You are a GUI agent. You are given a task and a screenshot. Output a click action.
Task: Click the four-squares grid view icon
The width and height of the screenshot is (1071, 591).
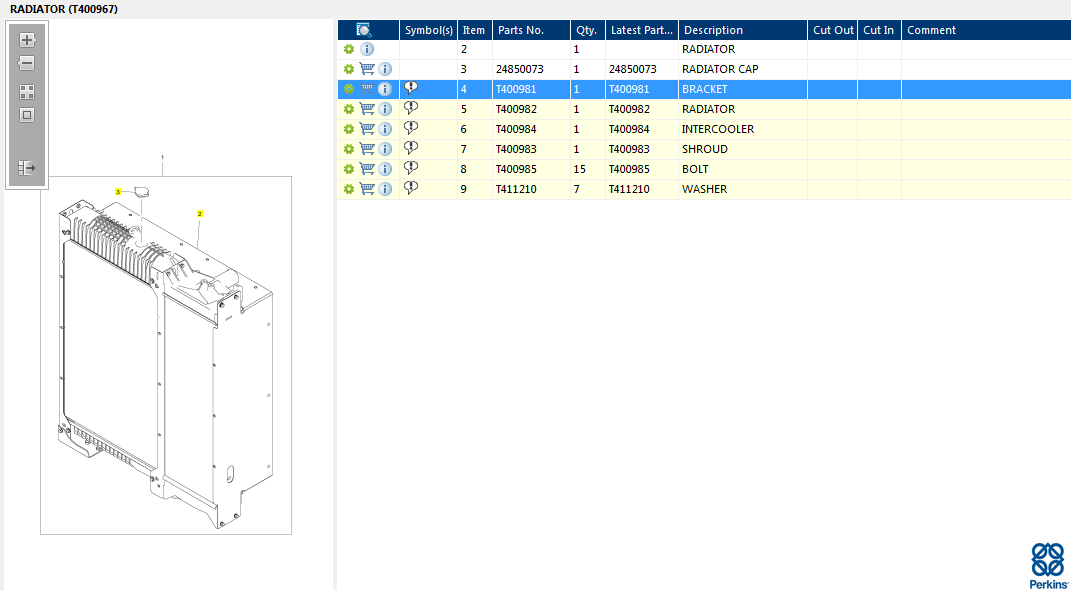click(27, 91)
